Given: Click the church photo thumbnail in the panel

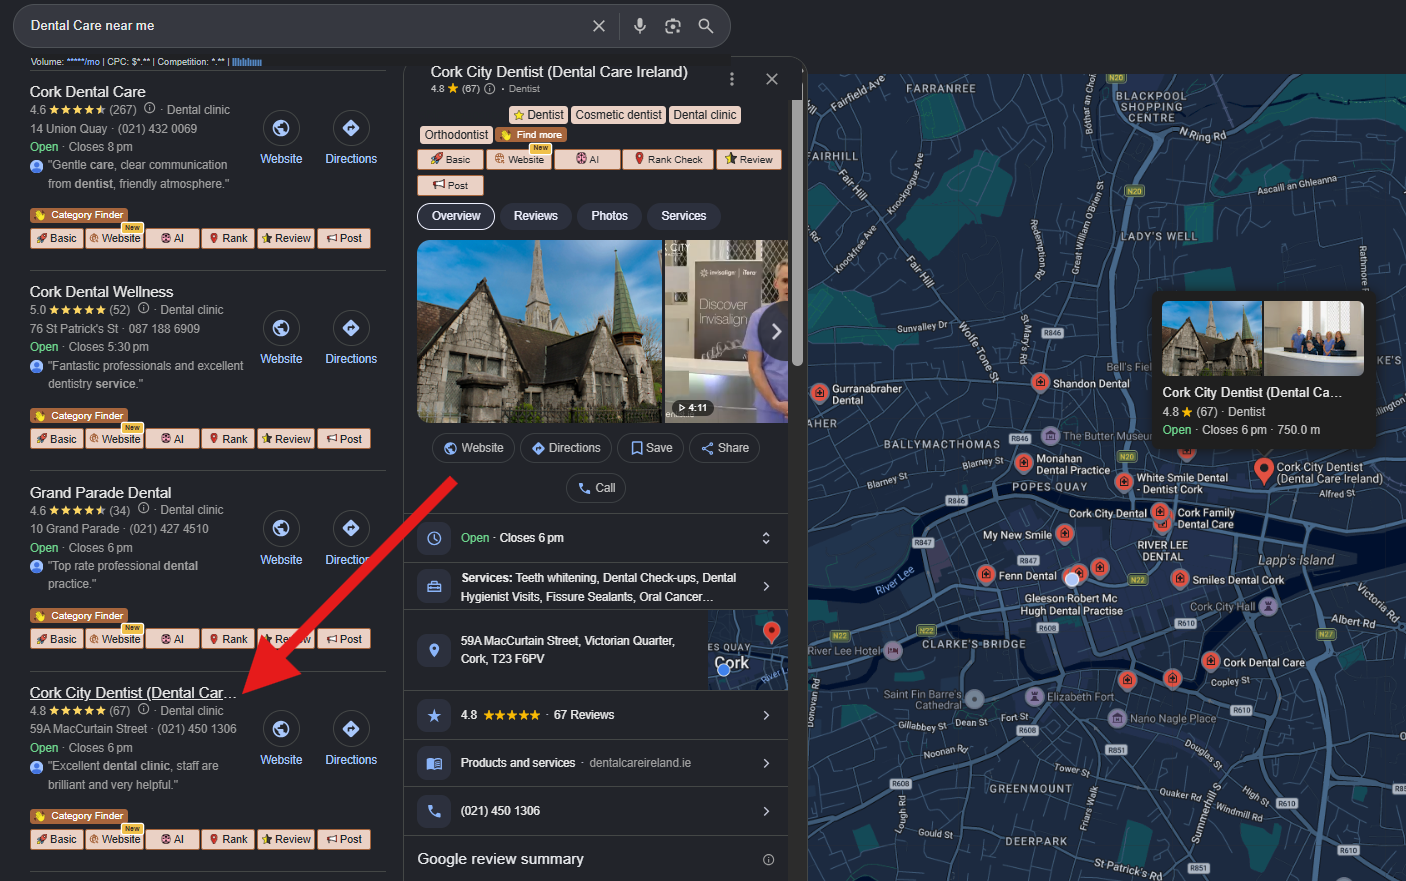Looking at the screenshot, I should click(x=539, y=331).
